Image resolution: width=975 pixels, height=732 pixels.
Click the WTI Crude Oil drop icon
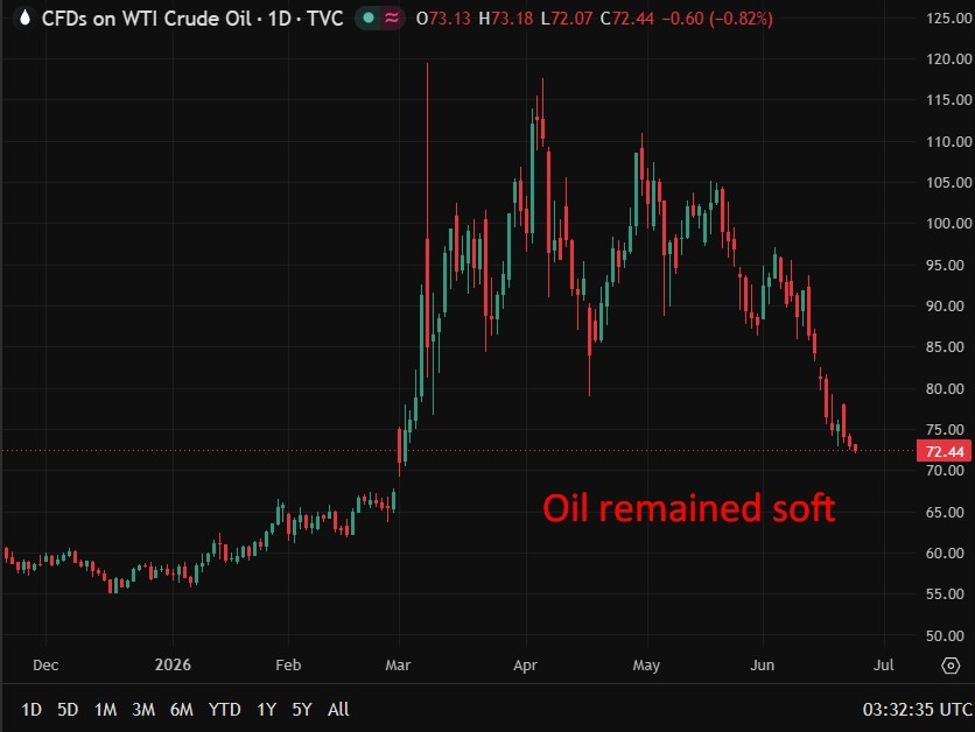(x=24, y=17)
